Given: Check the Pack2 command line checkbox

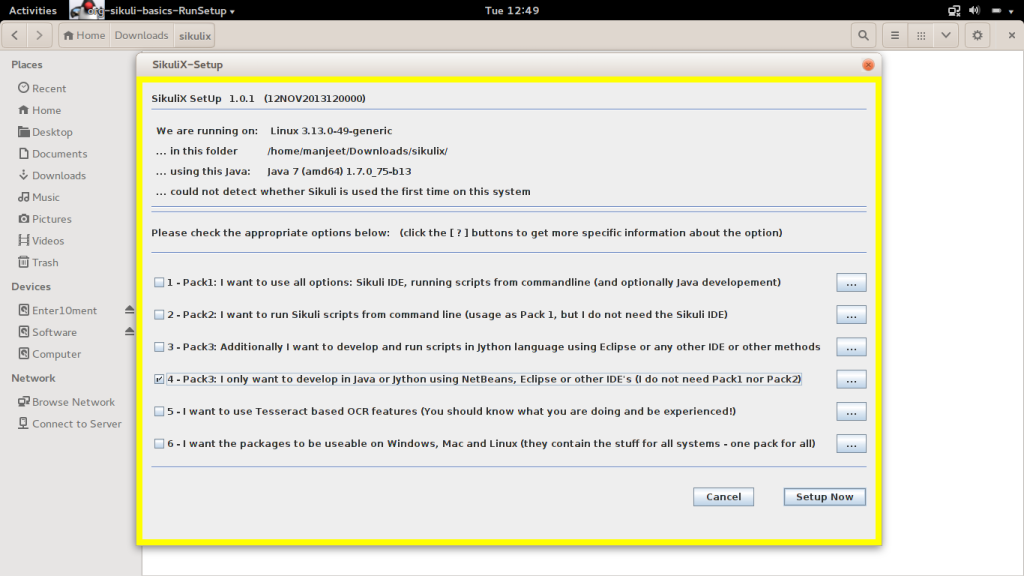Looking at the screenshot, I should point(159,315).
